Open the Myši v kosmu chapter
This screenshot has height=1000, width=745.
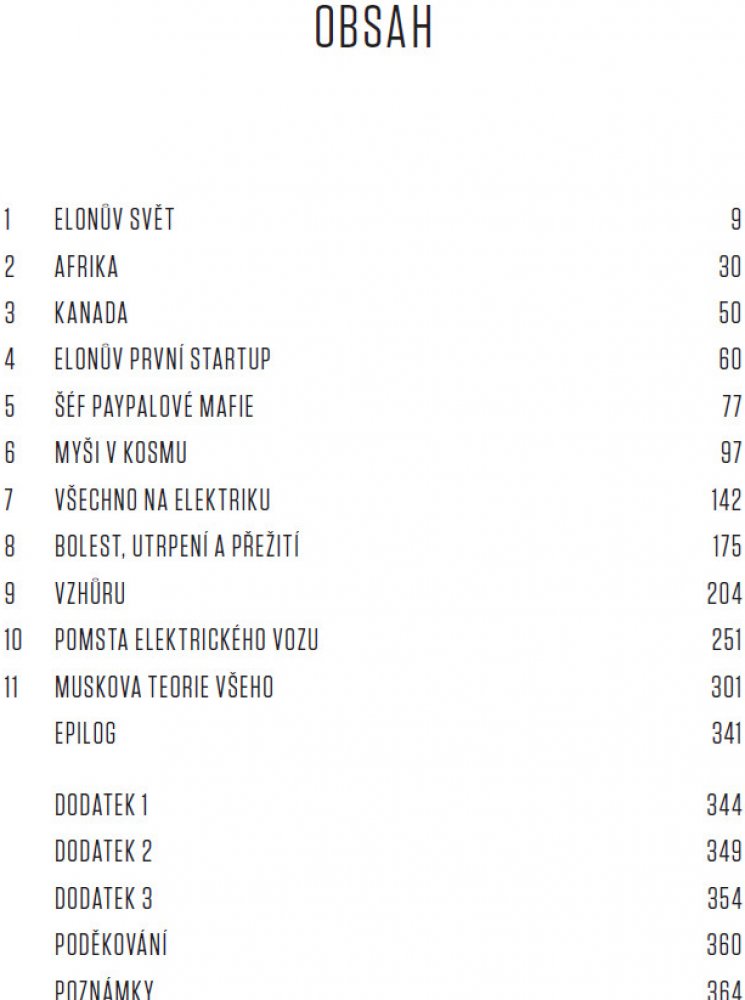point(120,453)
